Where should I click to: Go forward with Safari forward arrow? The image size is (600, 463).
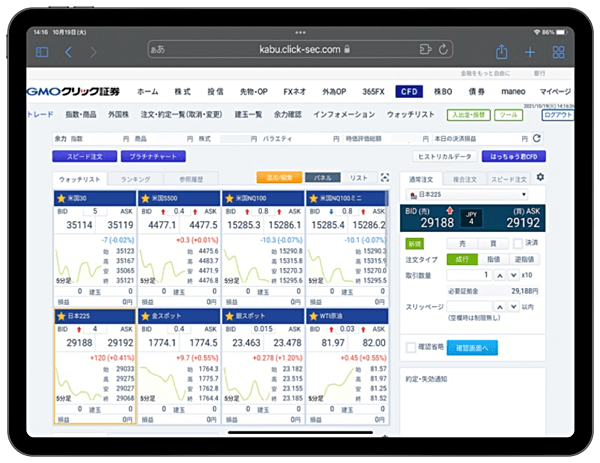point(93,52)
